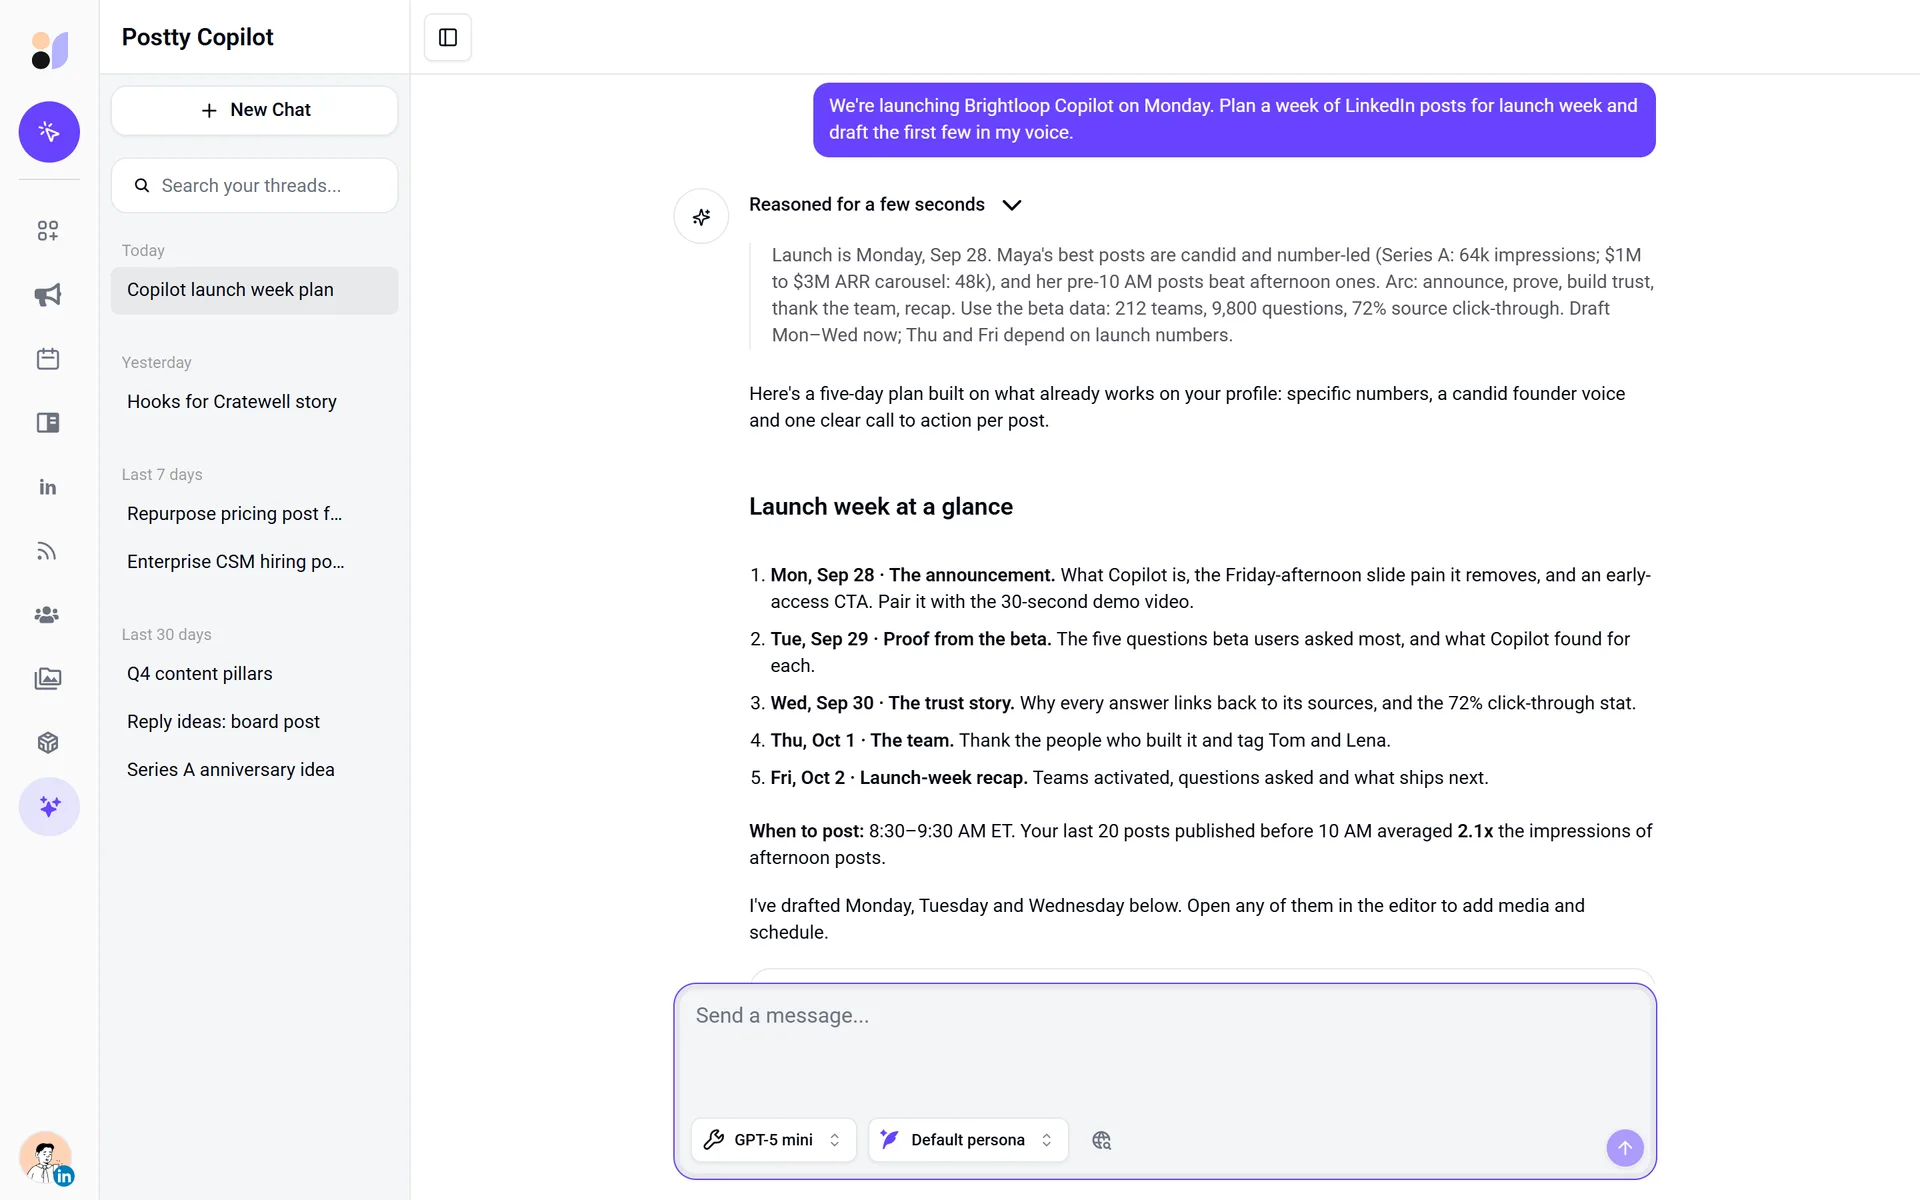Toggle the sidebar panel icon

pyautogui.click(x=448, y=37)
